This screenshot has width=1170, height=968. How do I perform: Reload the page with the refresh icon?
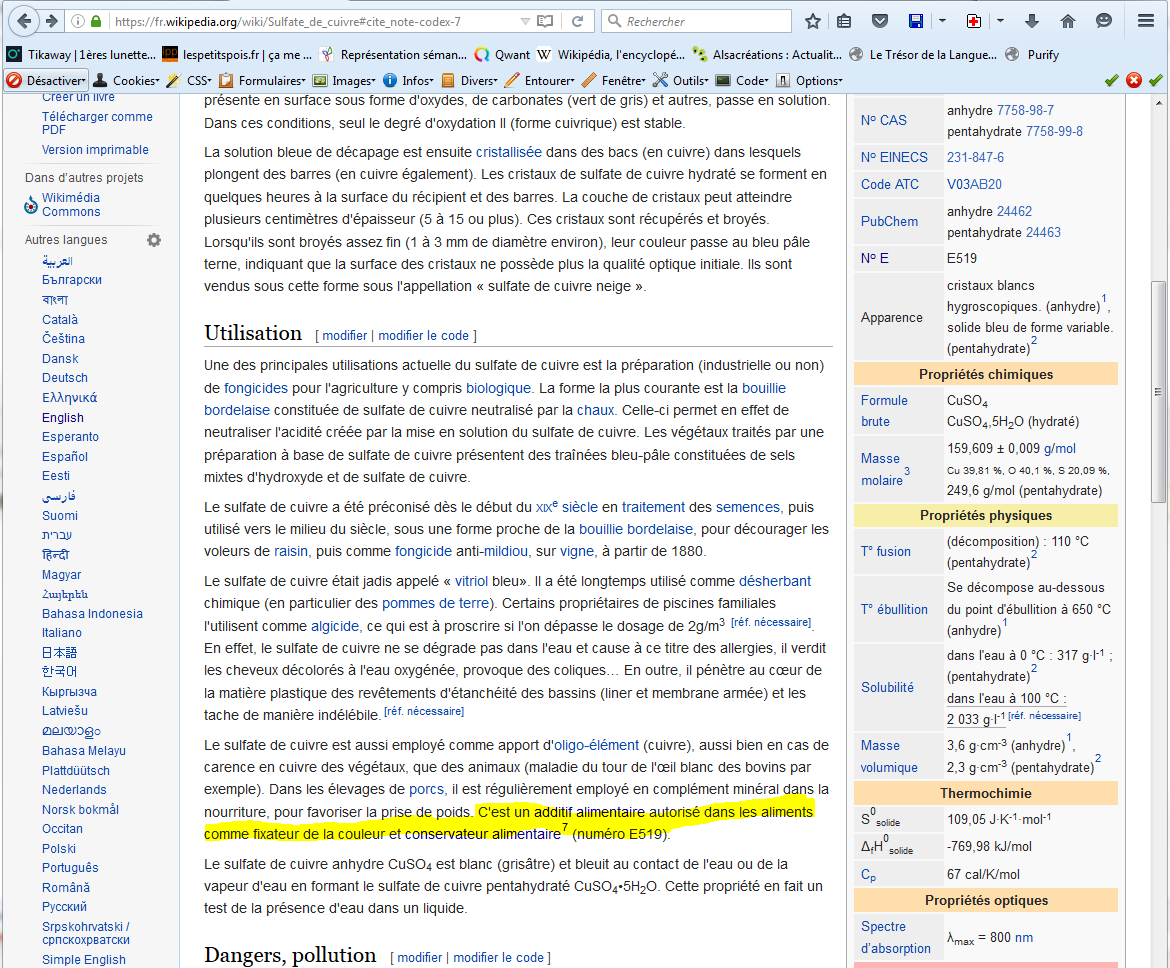coord(577,21)
